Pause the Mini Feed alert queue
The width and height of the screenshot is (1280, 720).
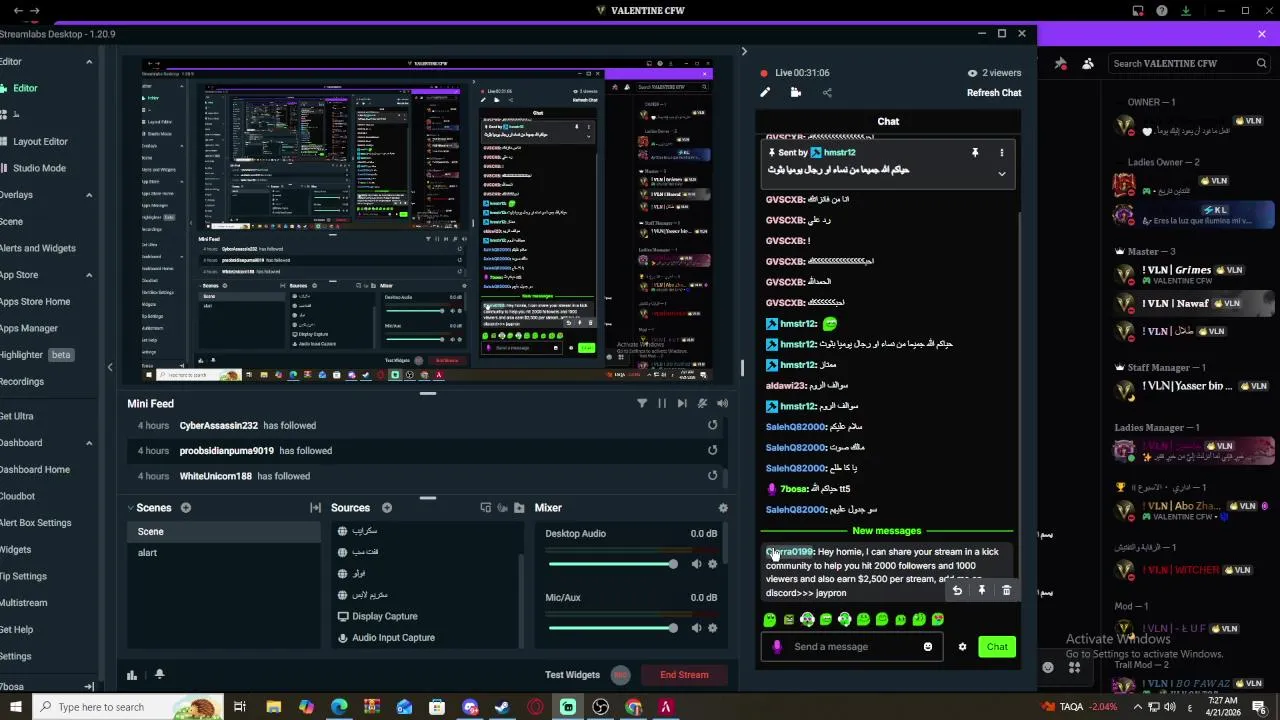[x=662, y=403]
